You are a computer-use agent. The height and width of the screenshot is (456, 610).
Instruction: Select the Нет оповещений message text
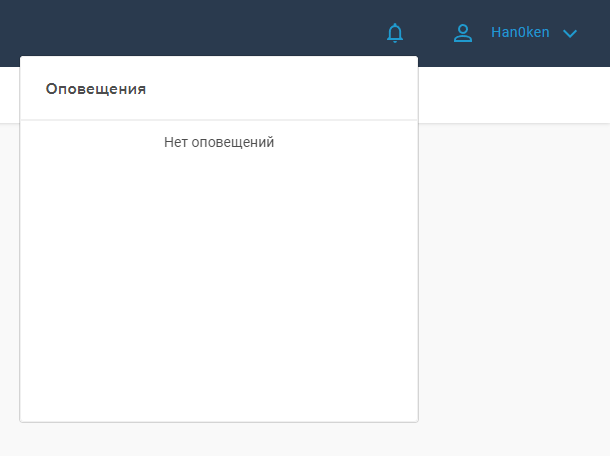[x=219, y=143]
